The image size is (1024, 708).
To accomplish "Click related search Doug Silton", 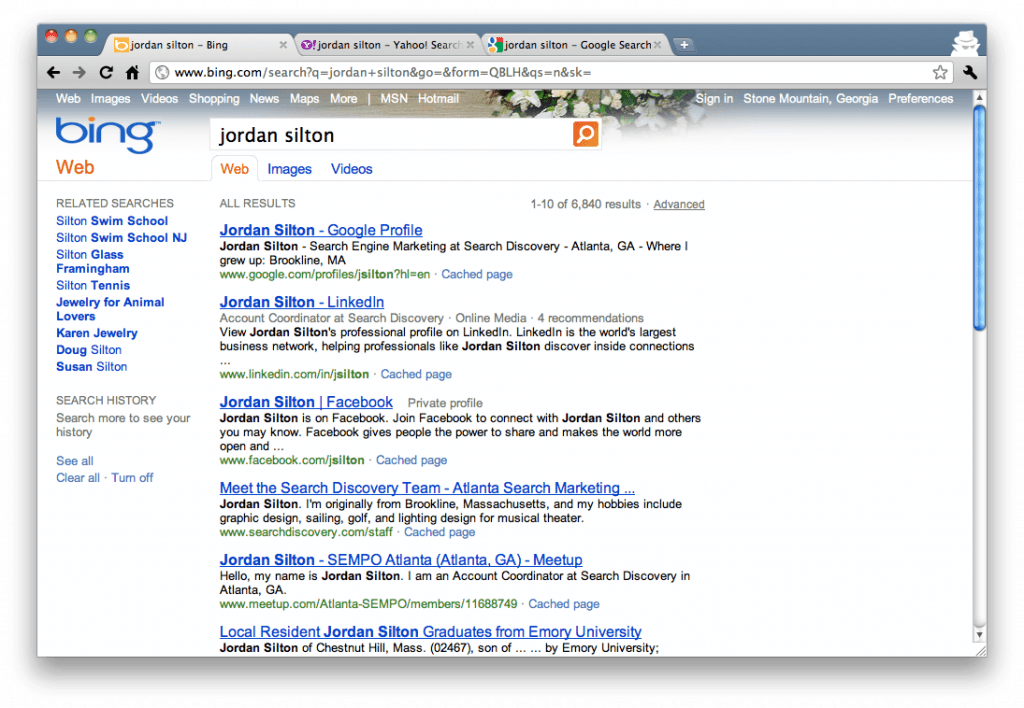I will coord(89,350).
